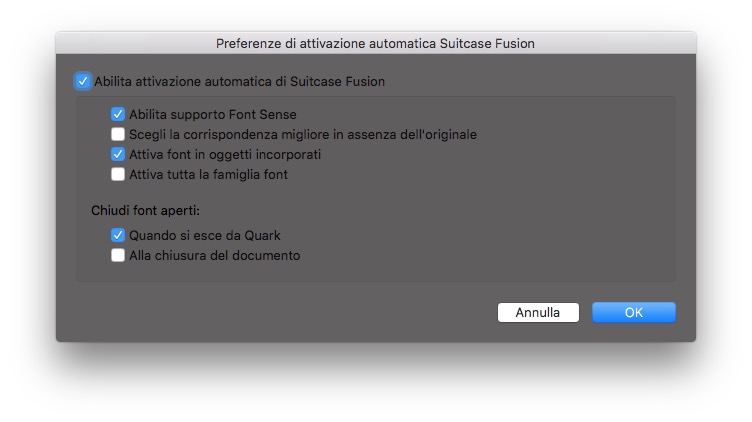The image size is (752, 422).
Task: Uncheck the 'Abilita supporto Font Sense' checkbox
Action: (118, 115)
